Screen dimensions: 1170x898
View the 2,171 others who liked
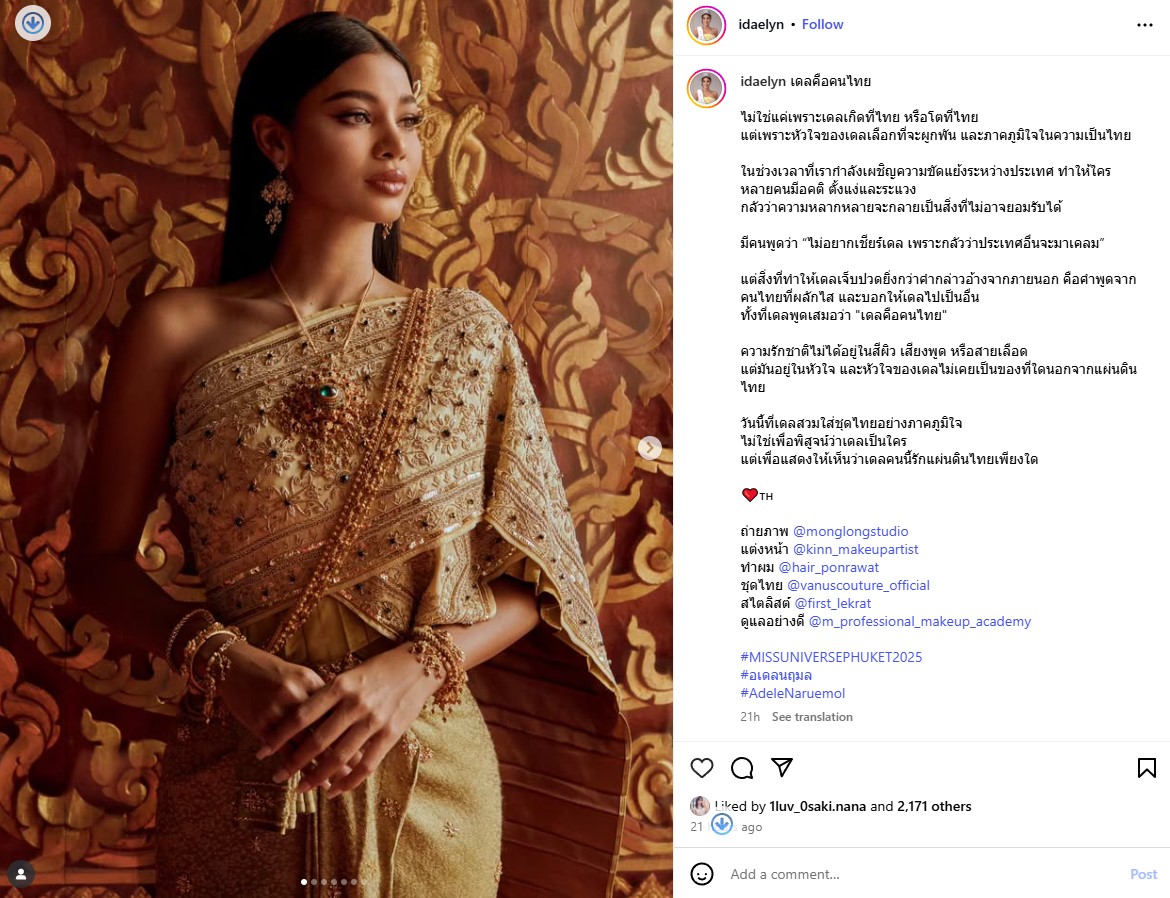point(934,806)
